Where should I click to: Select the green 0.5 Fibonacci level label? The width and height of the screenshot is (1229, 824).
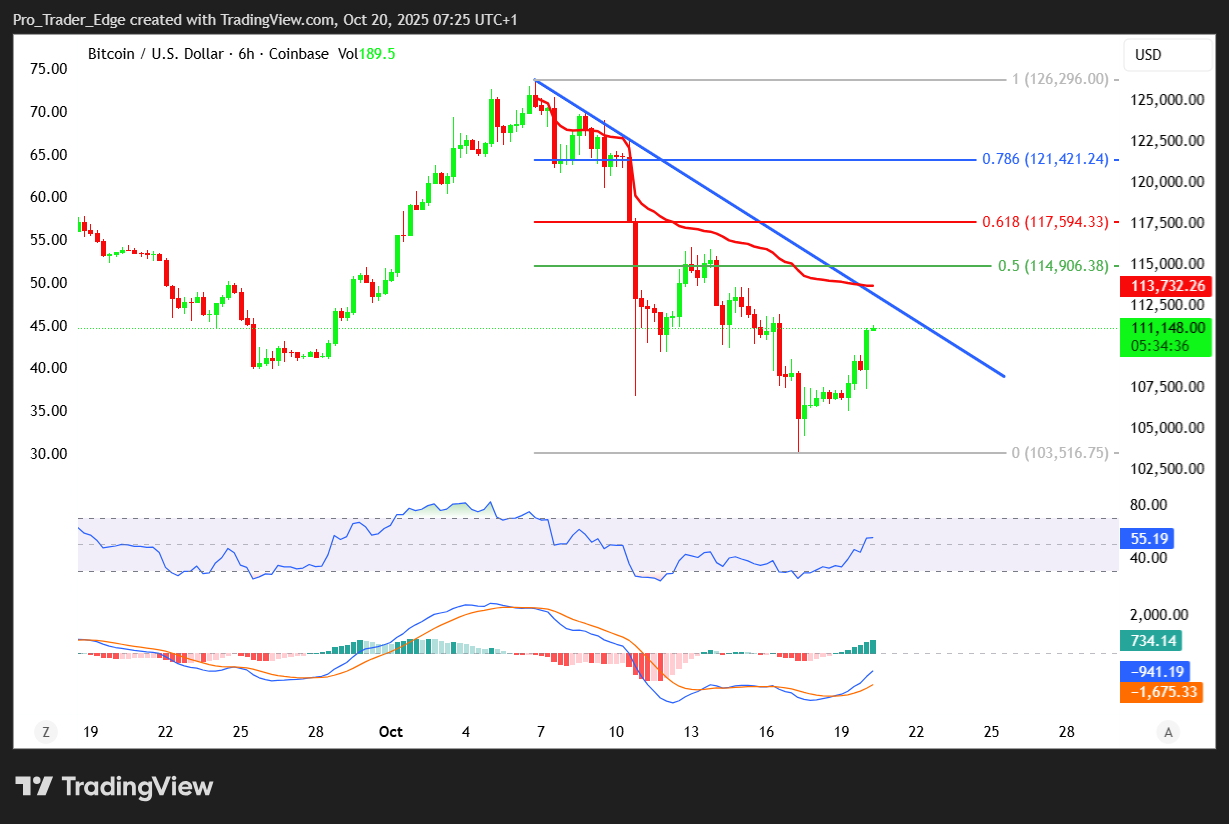click(x=1053, y=266)
